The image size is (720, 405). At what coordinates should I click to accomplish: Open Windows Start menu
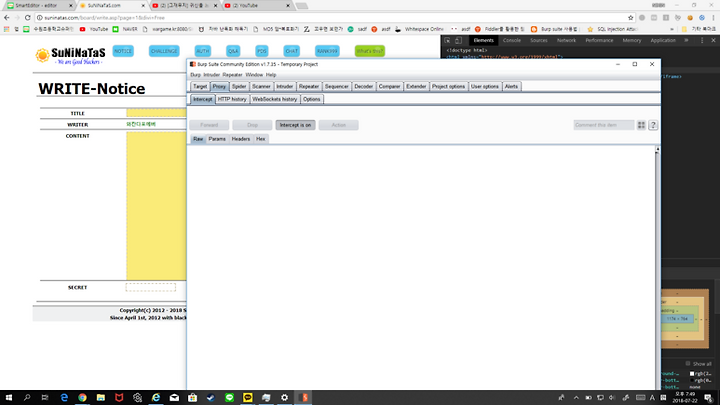tap(9, 398)
